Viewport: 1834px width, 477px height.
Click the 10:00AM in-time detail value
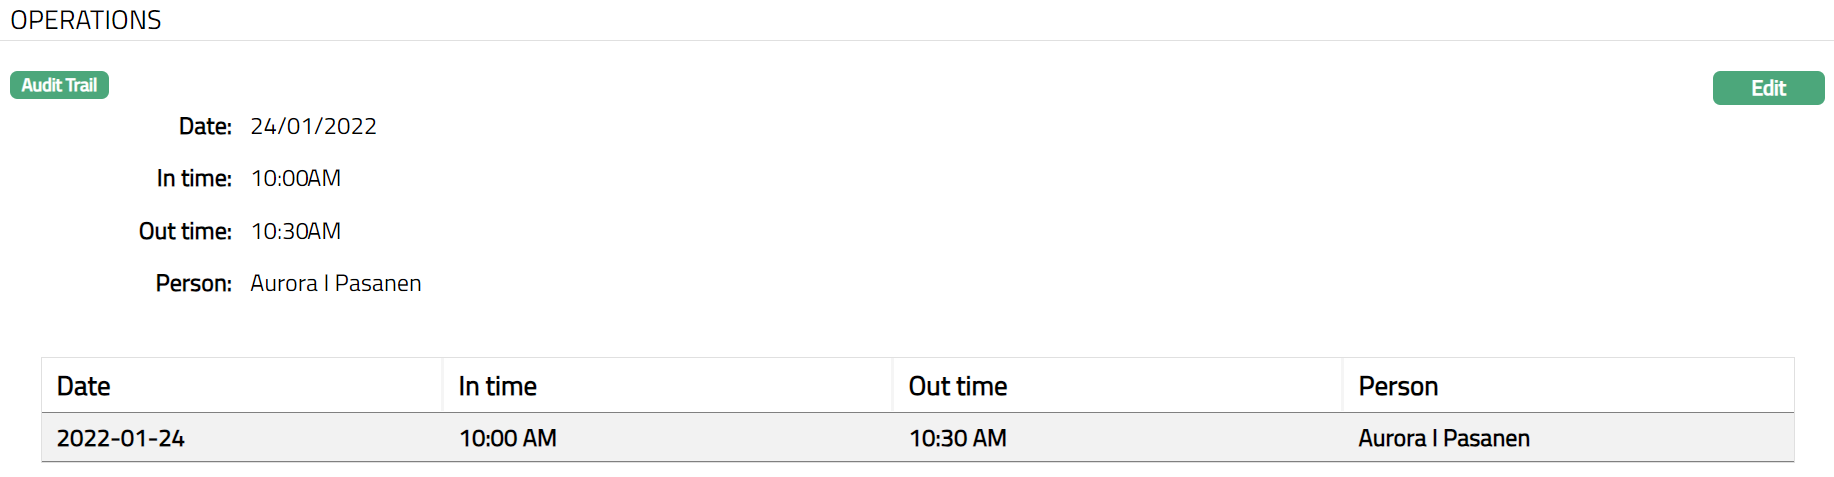click(x=296, y=178)
